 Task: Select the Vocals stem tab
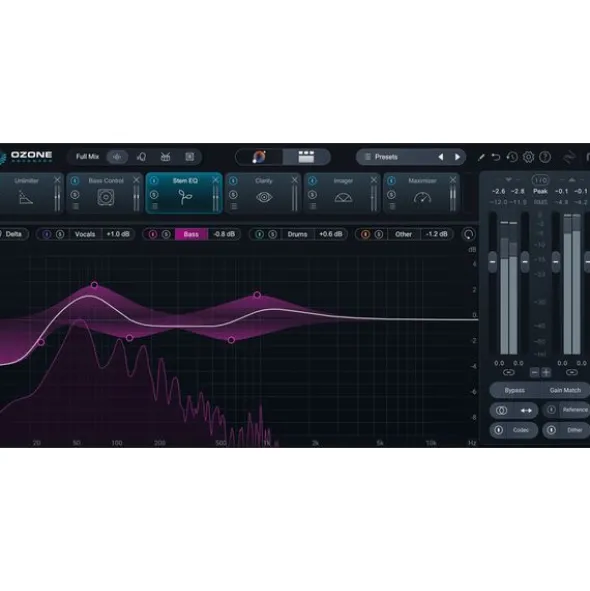coord(85,234)
